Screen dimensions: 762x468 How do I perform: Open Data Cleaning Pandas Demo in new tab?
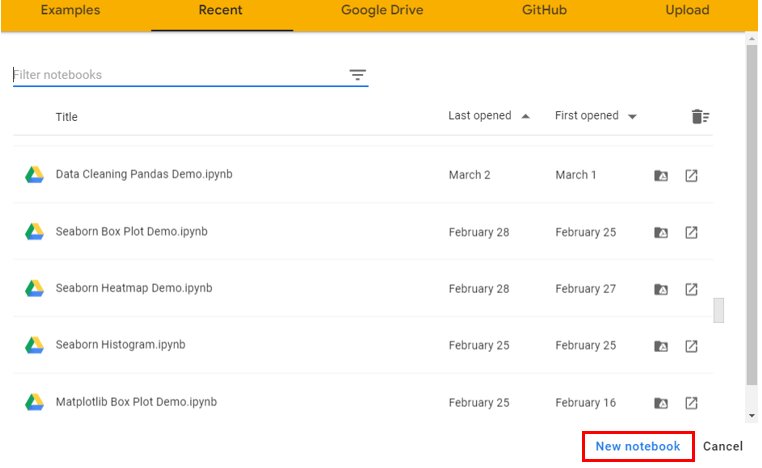point(691,176)
